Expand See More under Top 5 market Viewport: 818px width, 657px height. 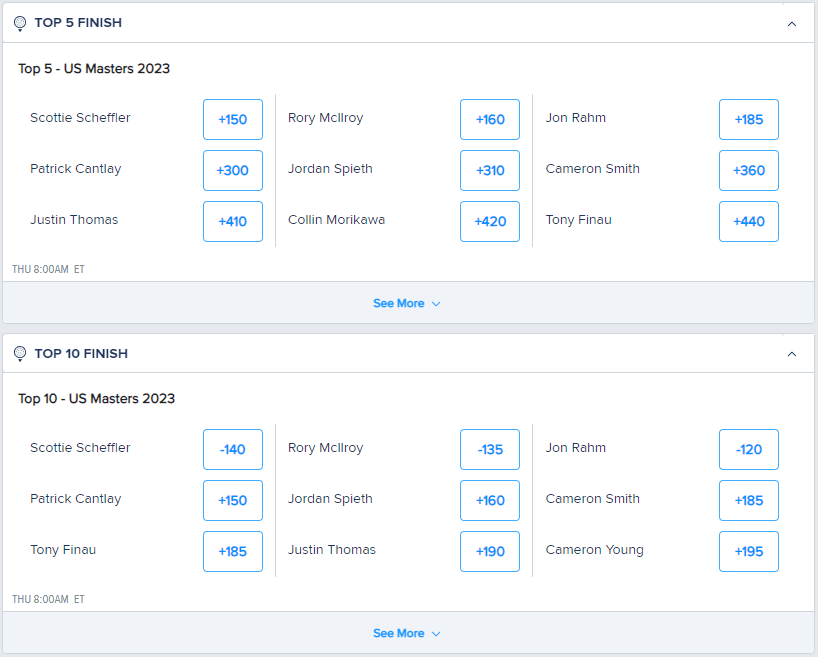407,303
